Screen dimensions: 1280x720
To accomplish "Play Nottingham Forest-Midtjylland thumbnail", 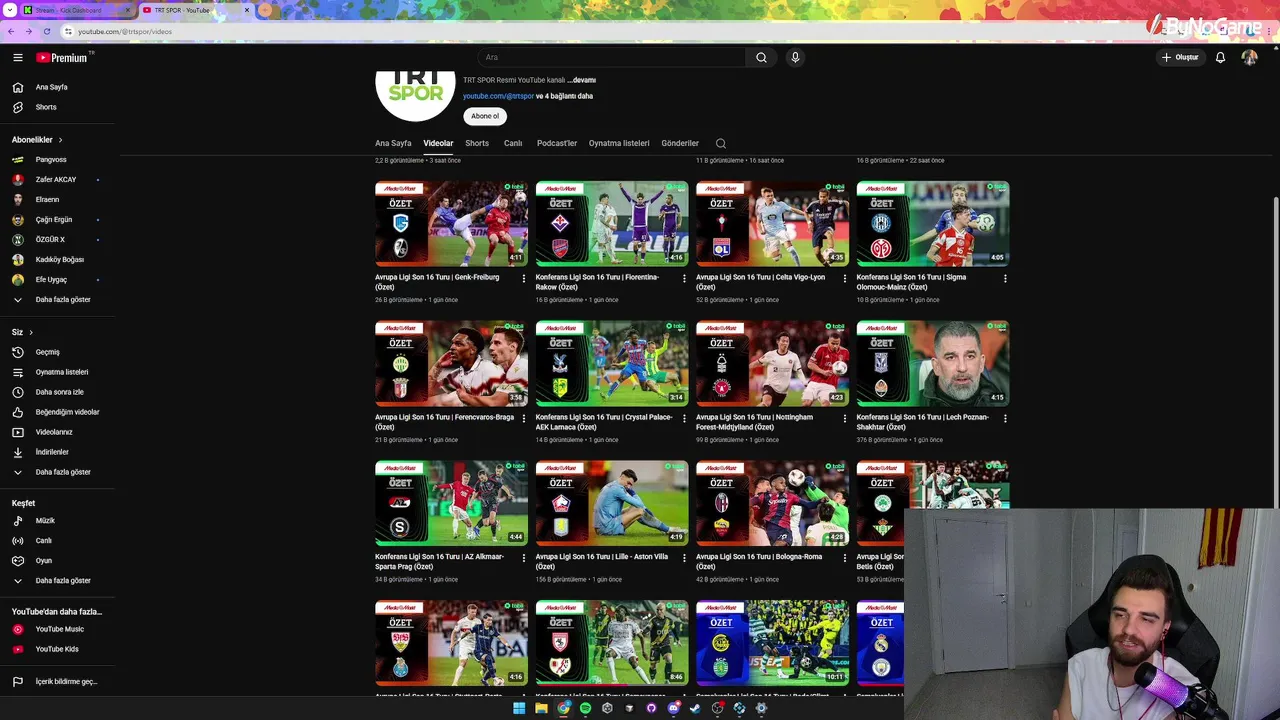I will coord(772,363).
